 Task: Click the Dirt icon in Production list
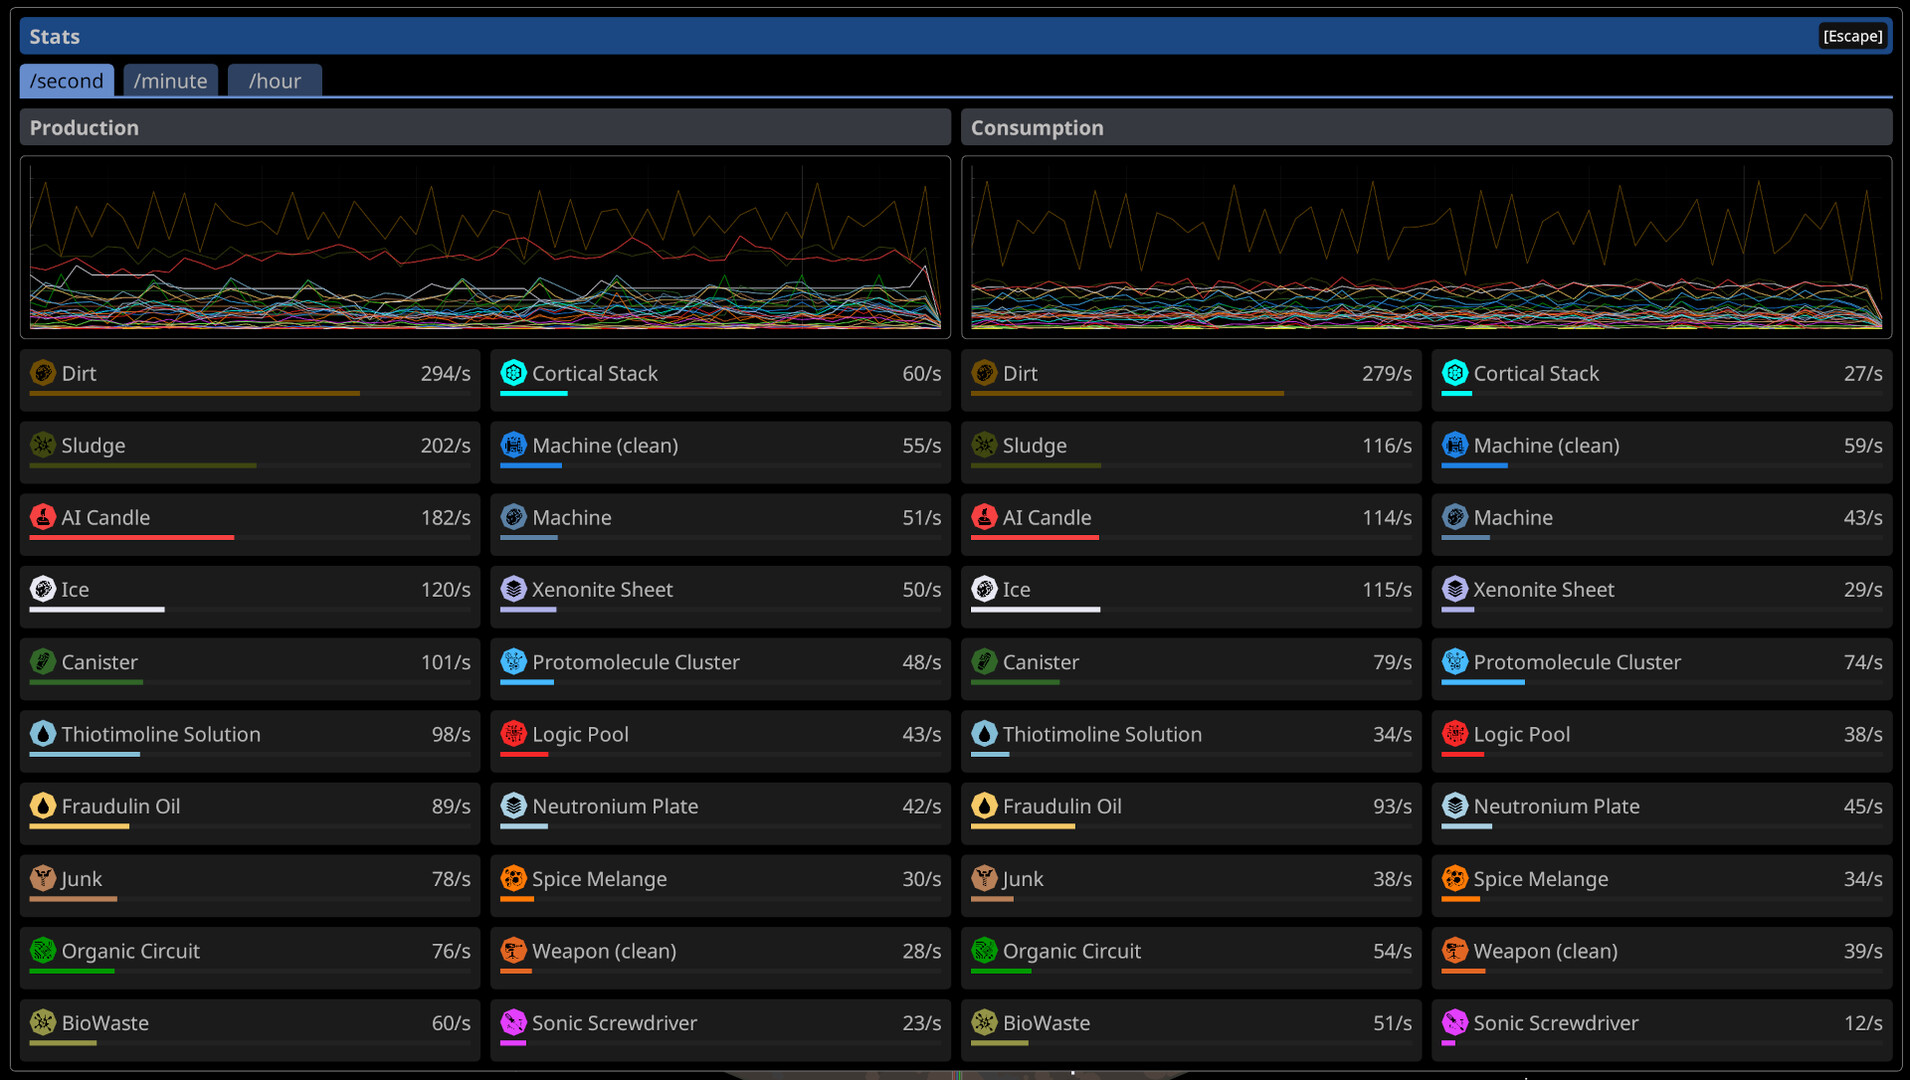(43, 373)
